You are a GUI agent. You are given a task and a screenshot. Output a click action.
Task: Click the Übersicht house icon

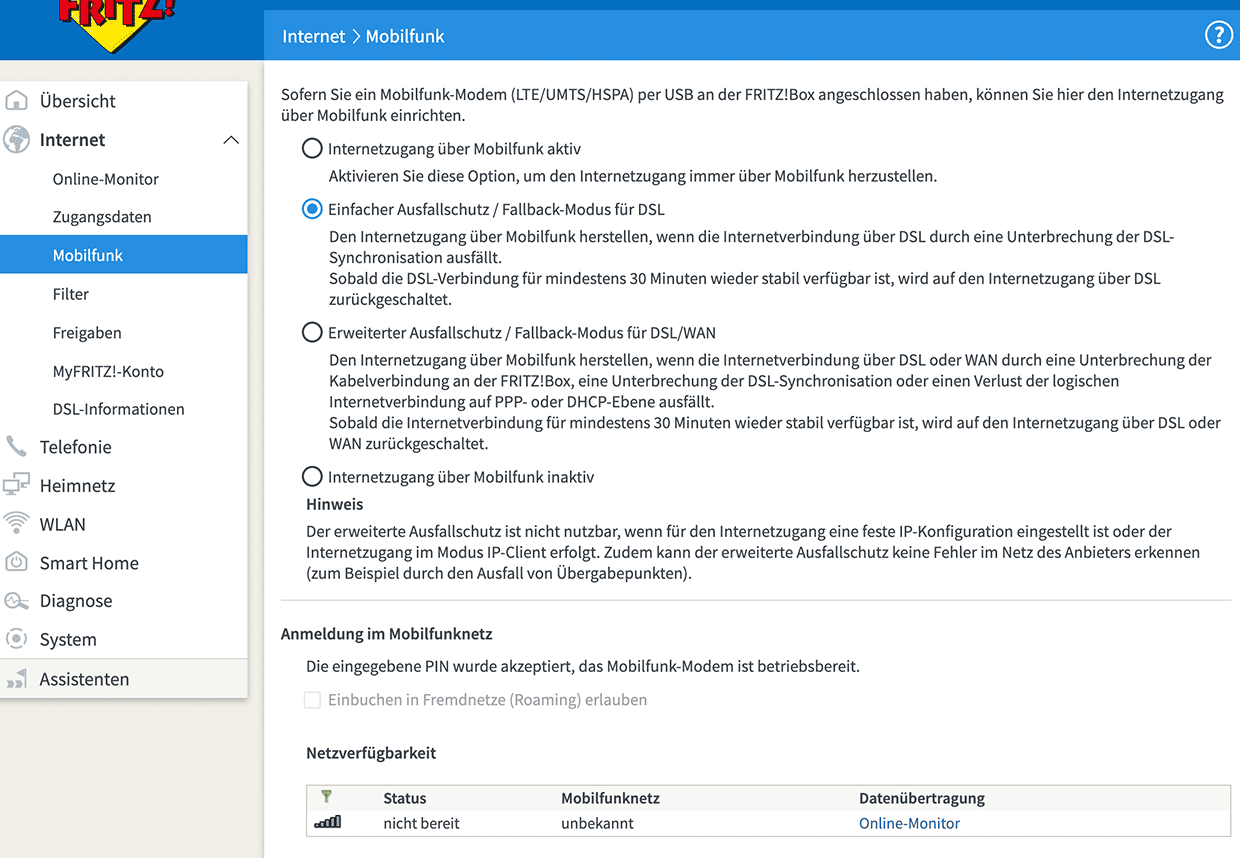17,101
